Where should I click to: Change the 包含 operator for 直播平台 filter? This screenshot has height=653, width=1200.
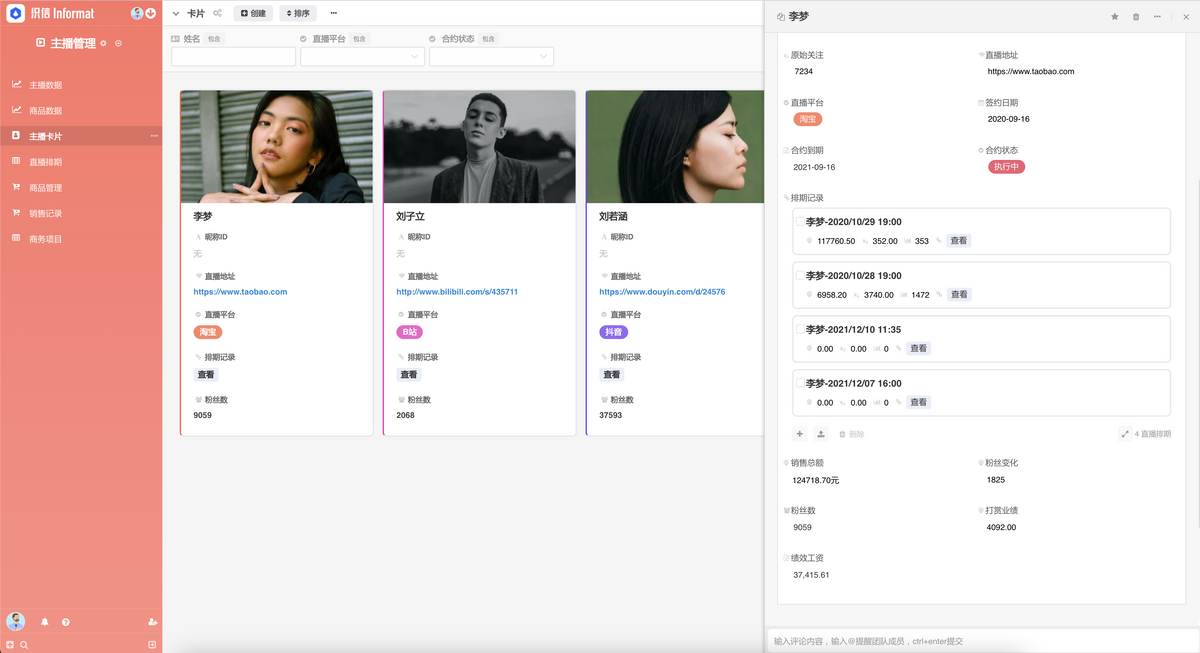359,39
